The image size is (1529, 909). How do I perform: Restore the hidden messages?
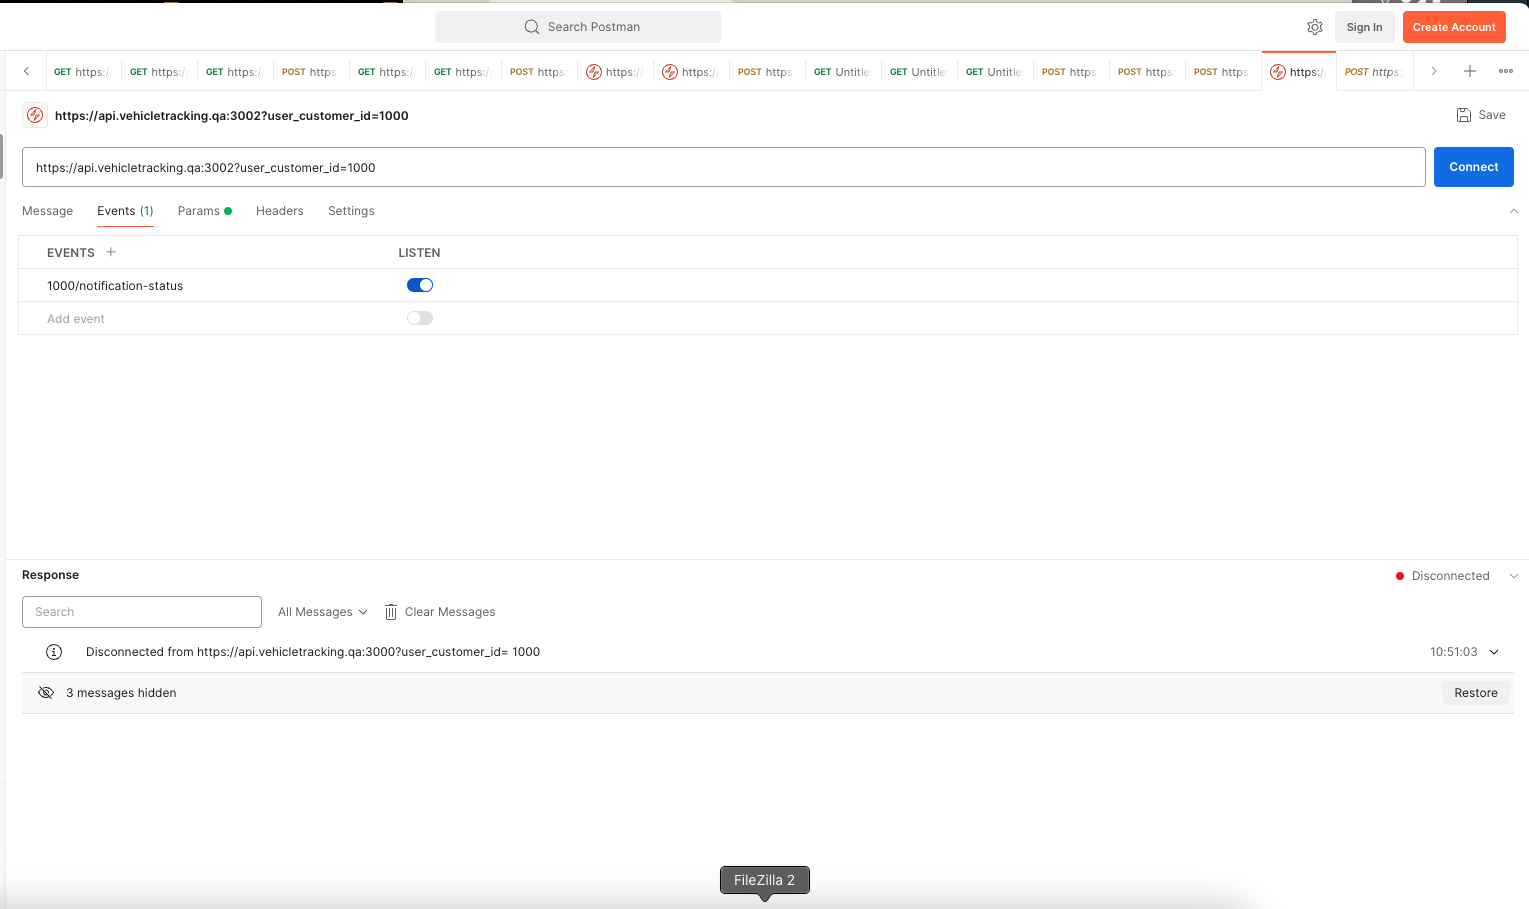click(1475, 693)
